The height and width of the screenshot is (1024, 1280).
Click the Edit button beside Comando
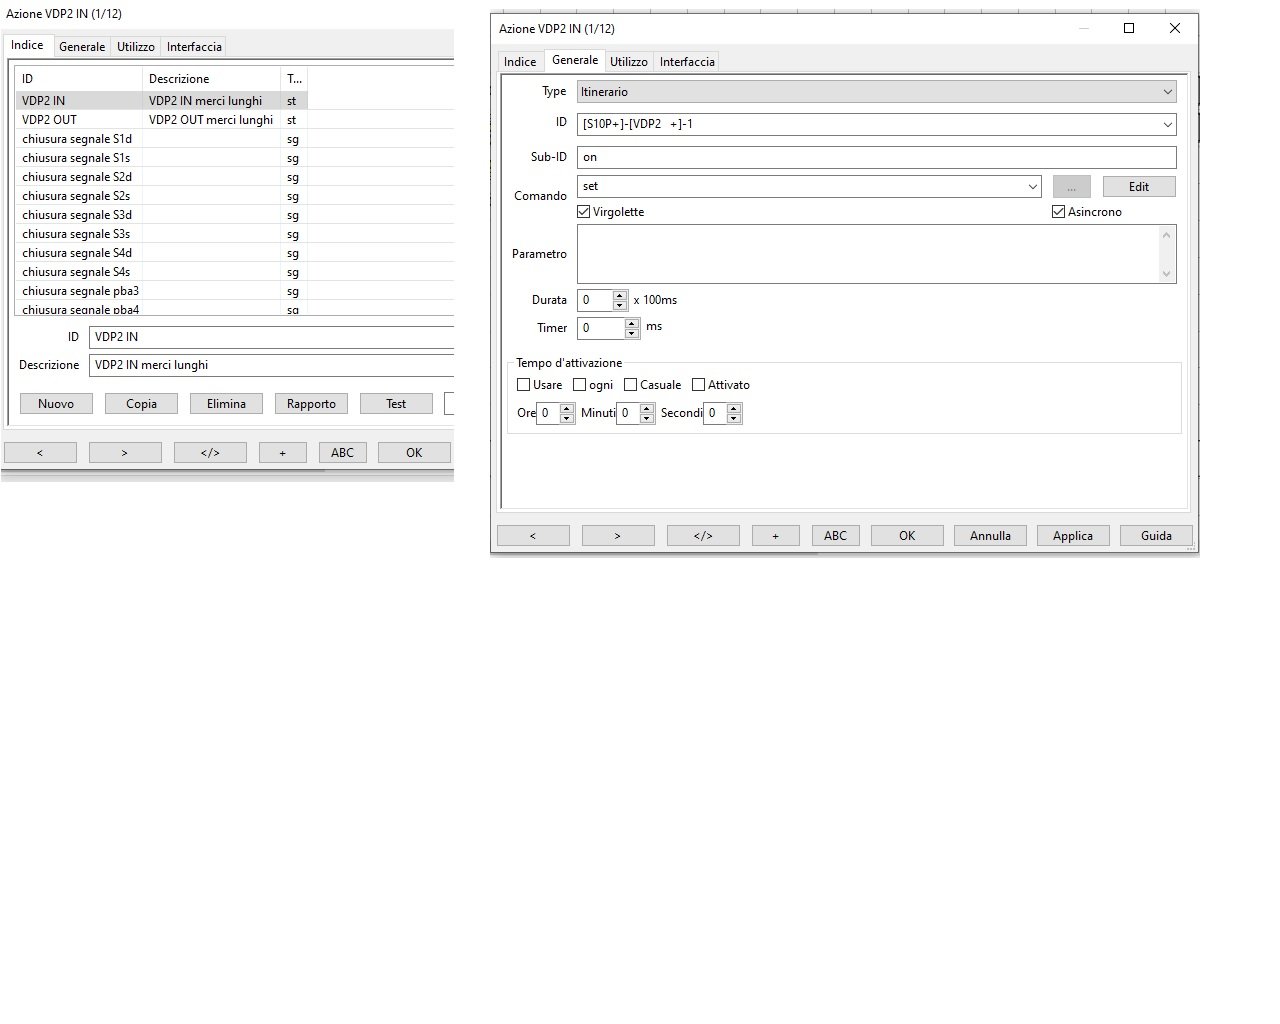pos(1138,187)
